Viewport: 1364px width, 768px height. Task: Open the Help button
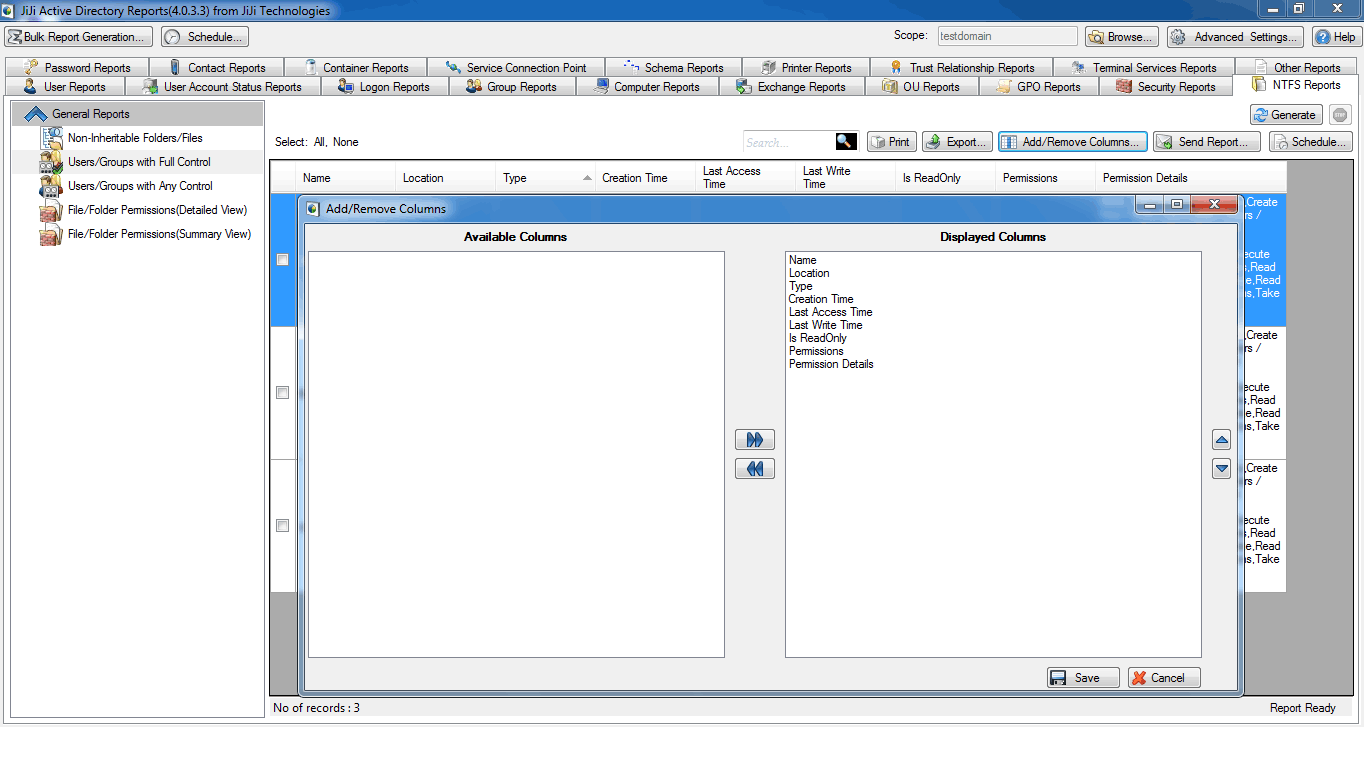coord(1336,37)
